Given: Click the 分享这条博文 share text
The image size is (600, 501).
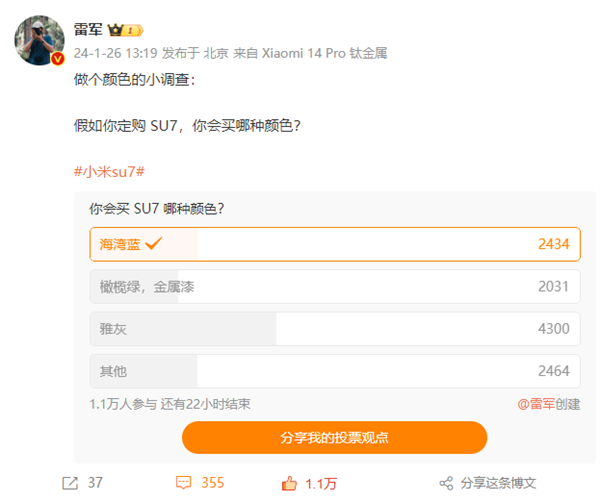Looking at the screenshot, I should point(499,483).
